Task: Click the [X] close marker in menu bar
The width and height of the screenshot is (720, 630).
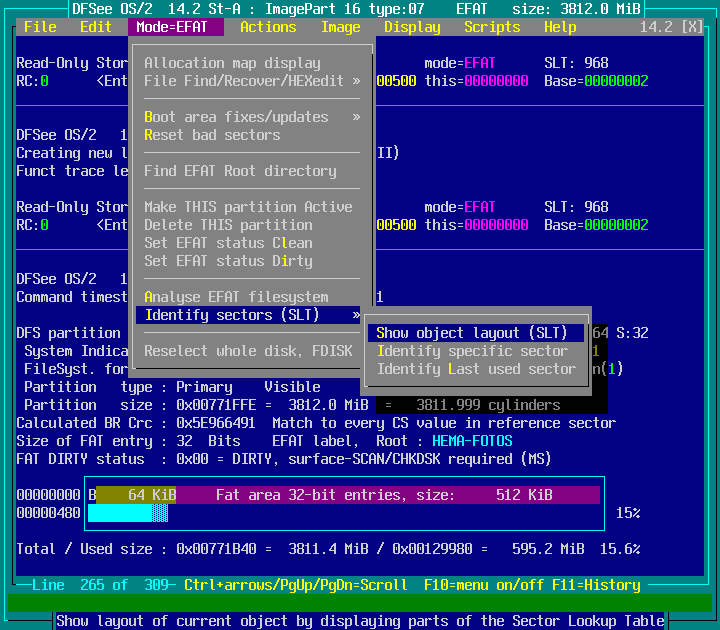Action: (691, 27)
